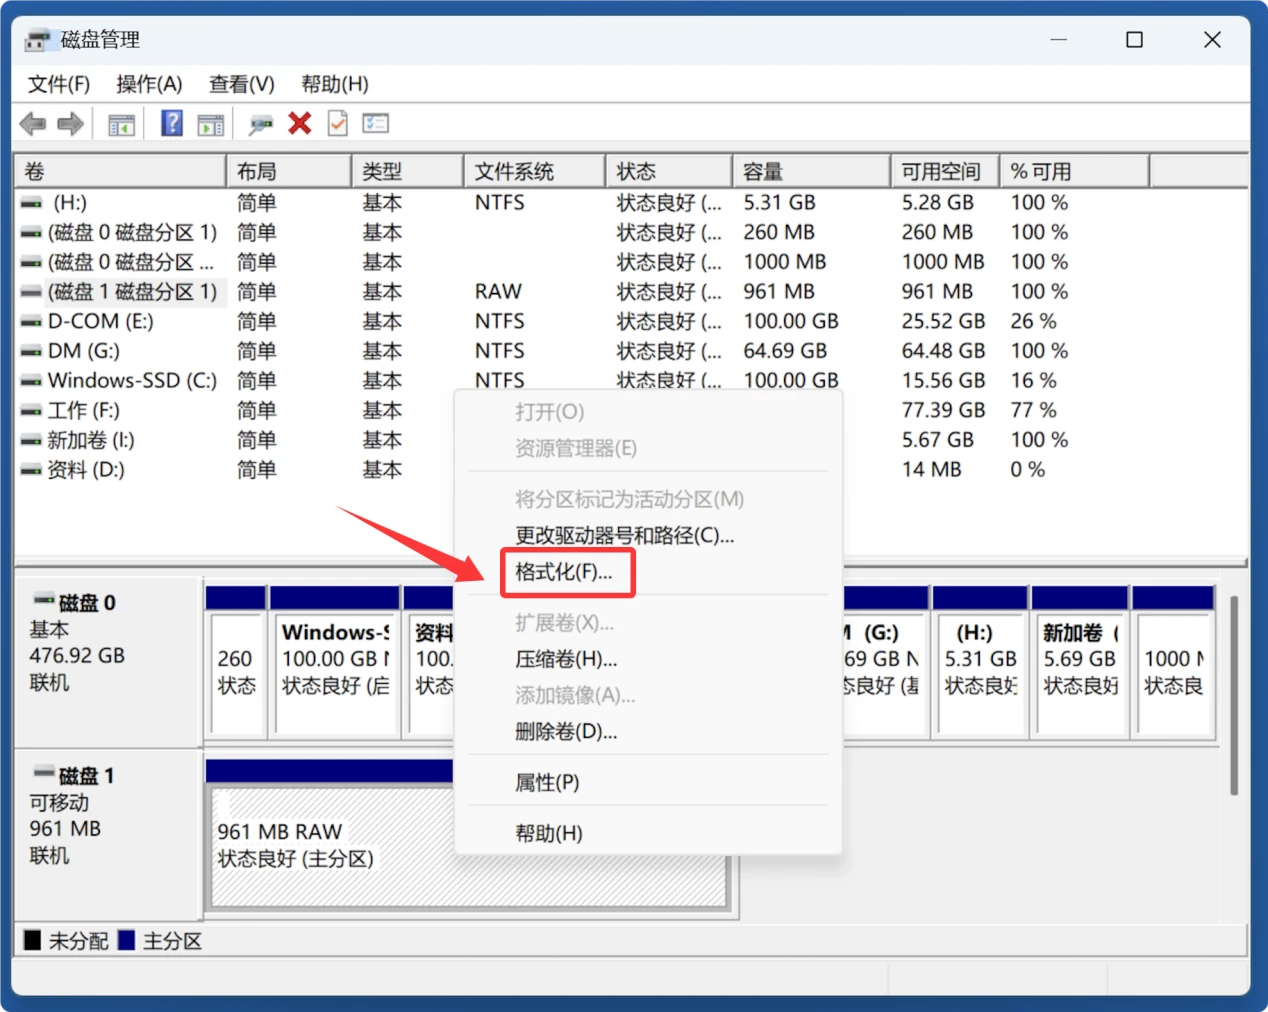
Task: Click the 14 MB free space cell
Action: coord(931,470)
